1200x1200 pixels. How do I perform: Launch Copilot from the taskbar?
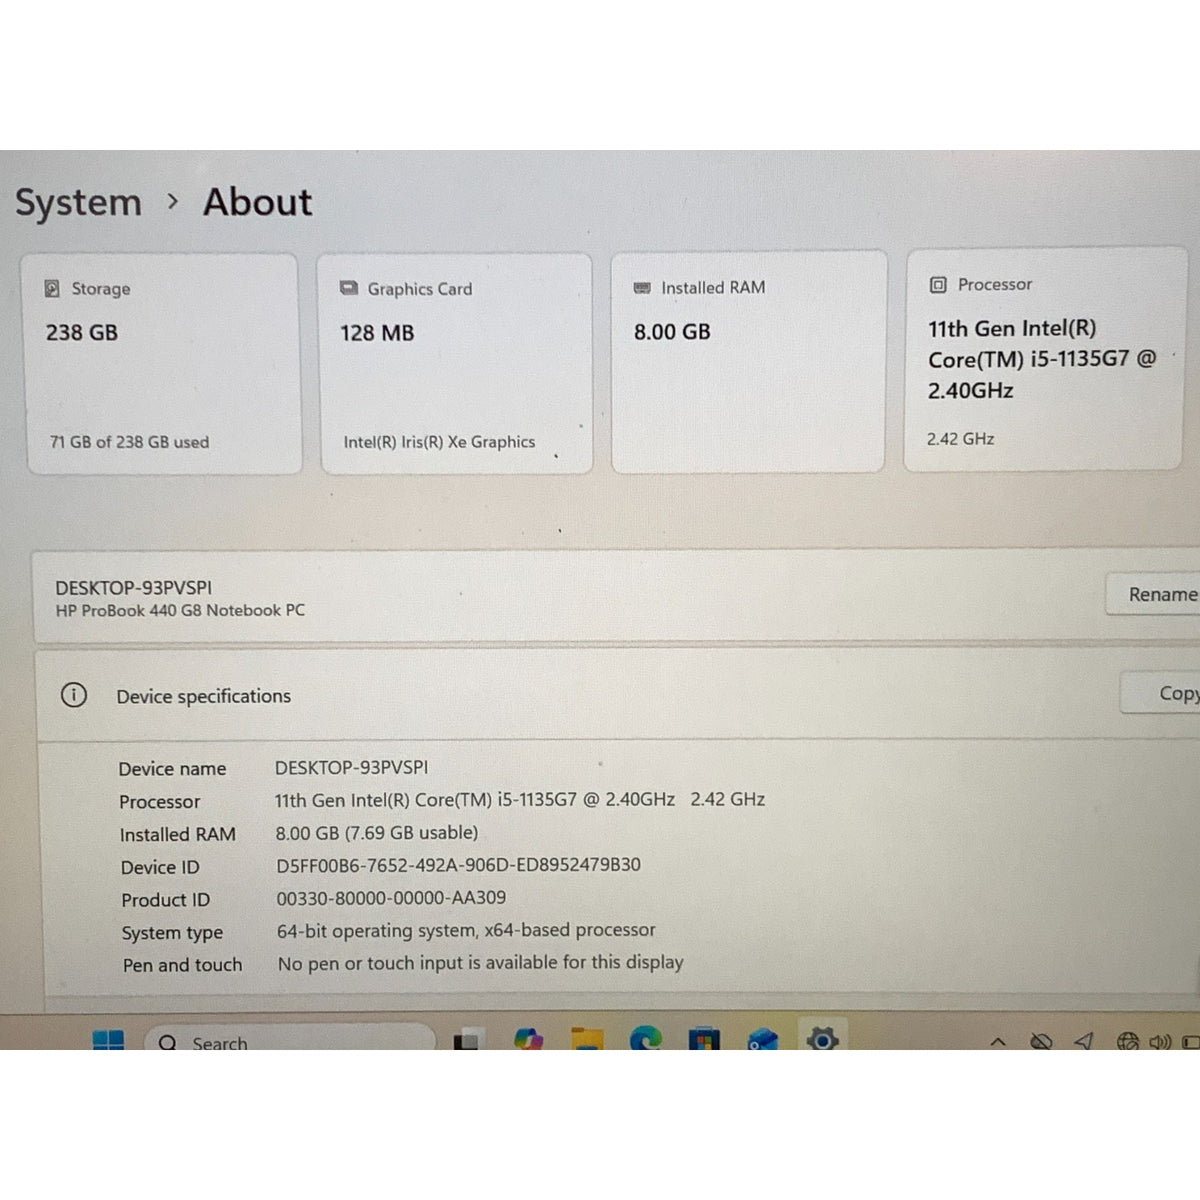click(528, 1039)
